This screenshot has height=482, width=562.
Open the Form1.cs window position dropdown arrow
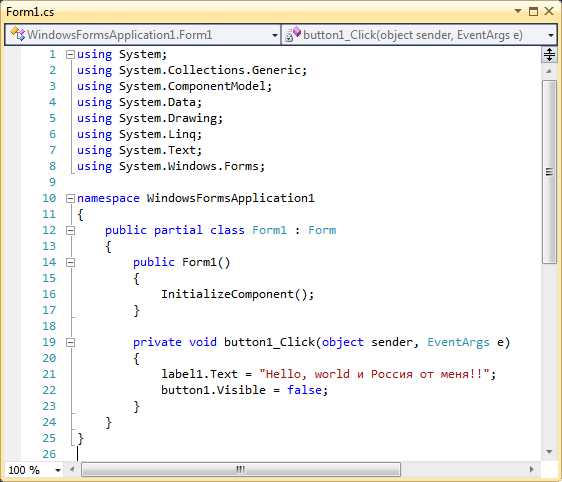pos(518,11)
